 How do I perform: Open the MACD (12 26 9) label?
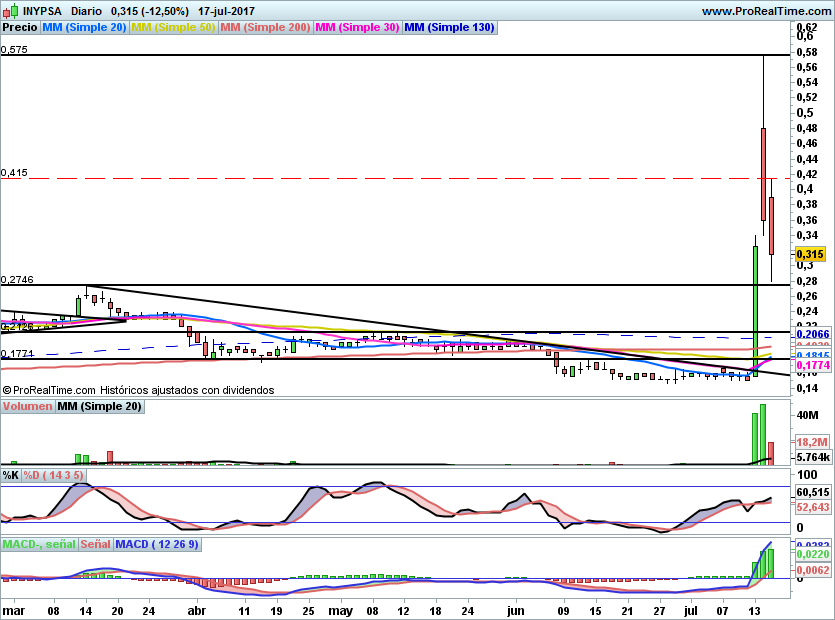158,544
